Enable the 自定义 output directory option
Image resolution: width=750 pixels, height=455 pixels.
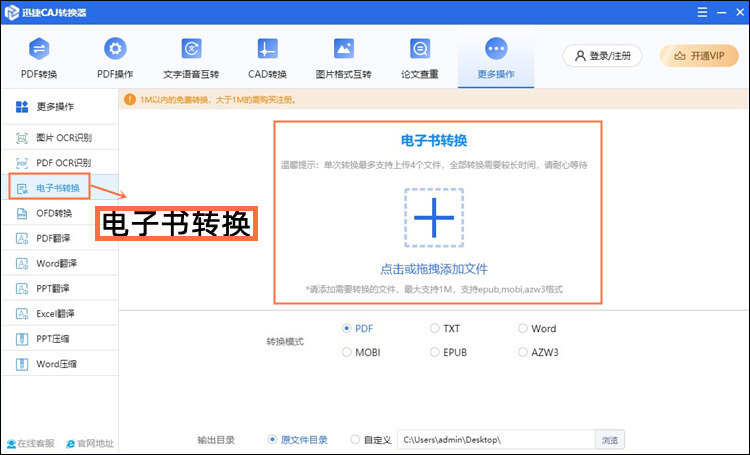point(356,439)
